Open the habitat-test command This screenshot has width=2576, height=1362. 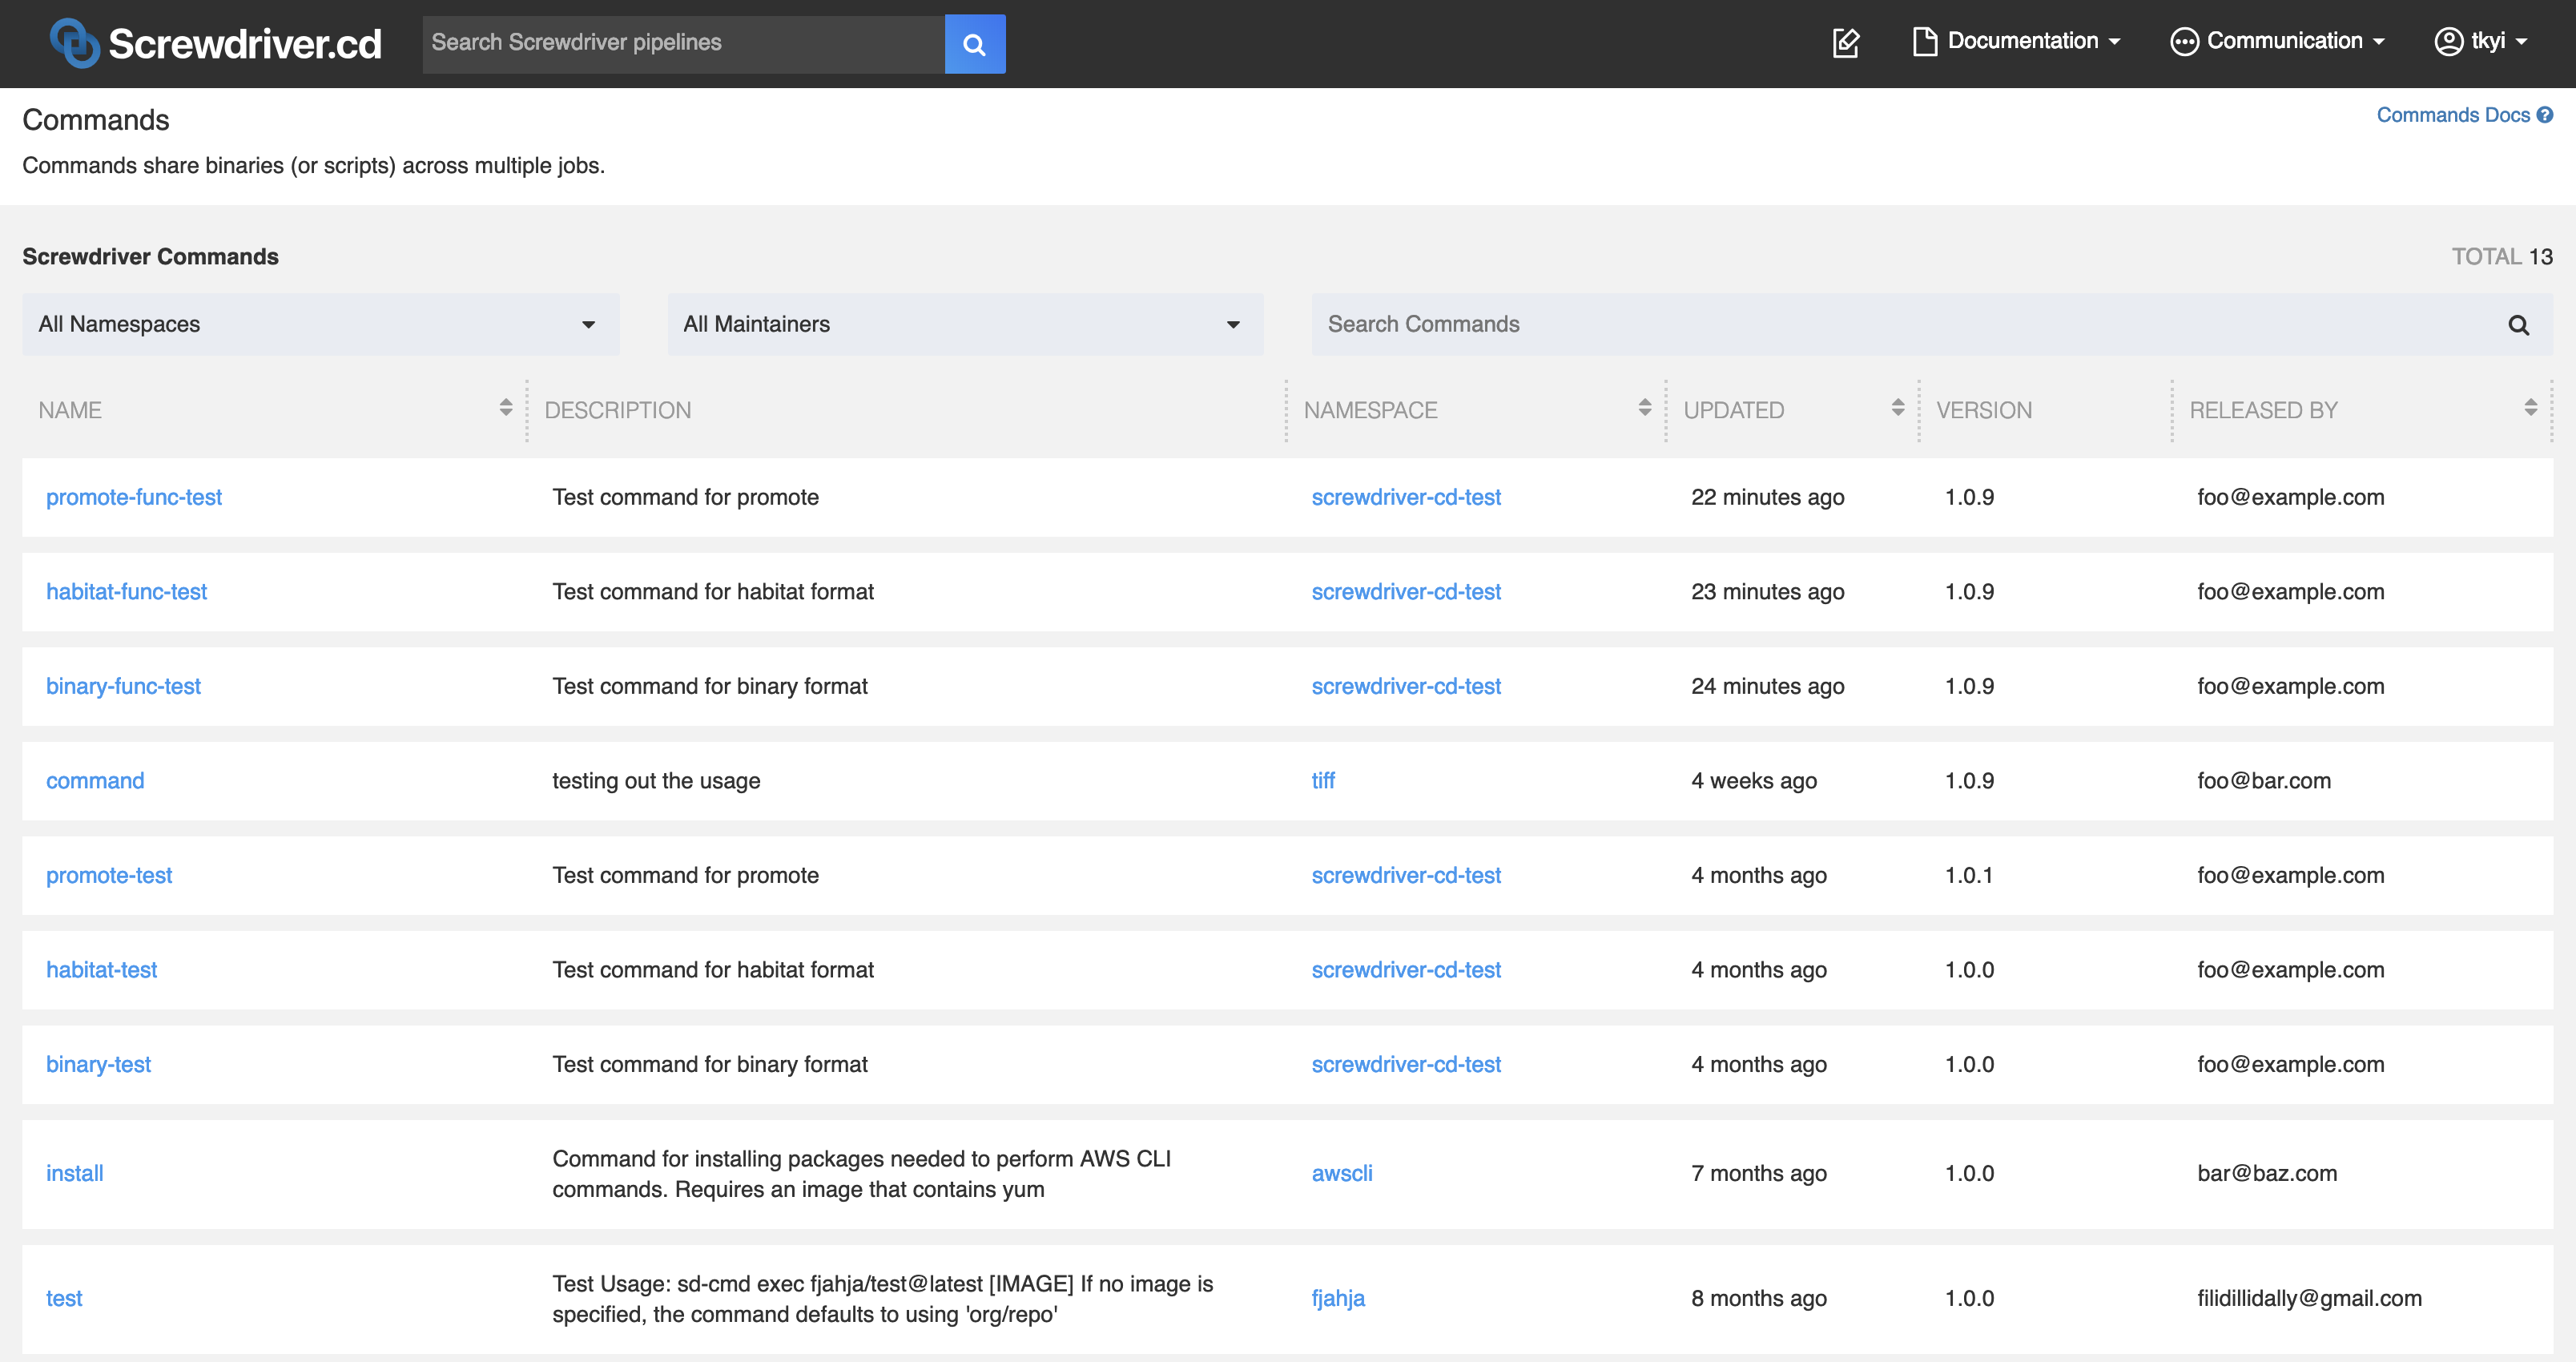pyautogui.click(x=101, y=970)
